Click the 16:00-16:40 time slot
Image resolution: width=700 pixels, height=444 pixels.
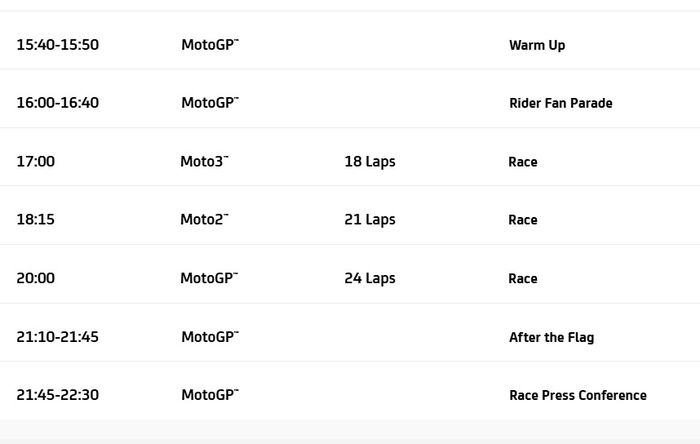pyautogui.click(x=57, y=103)
